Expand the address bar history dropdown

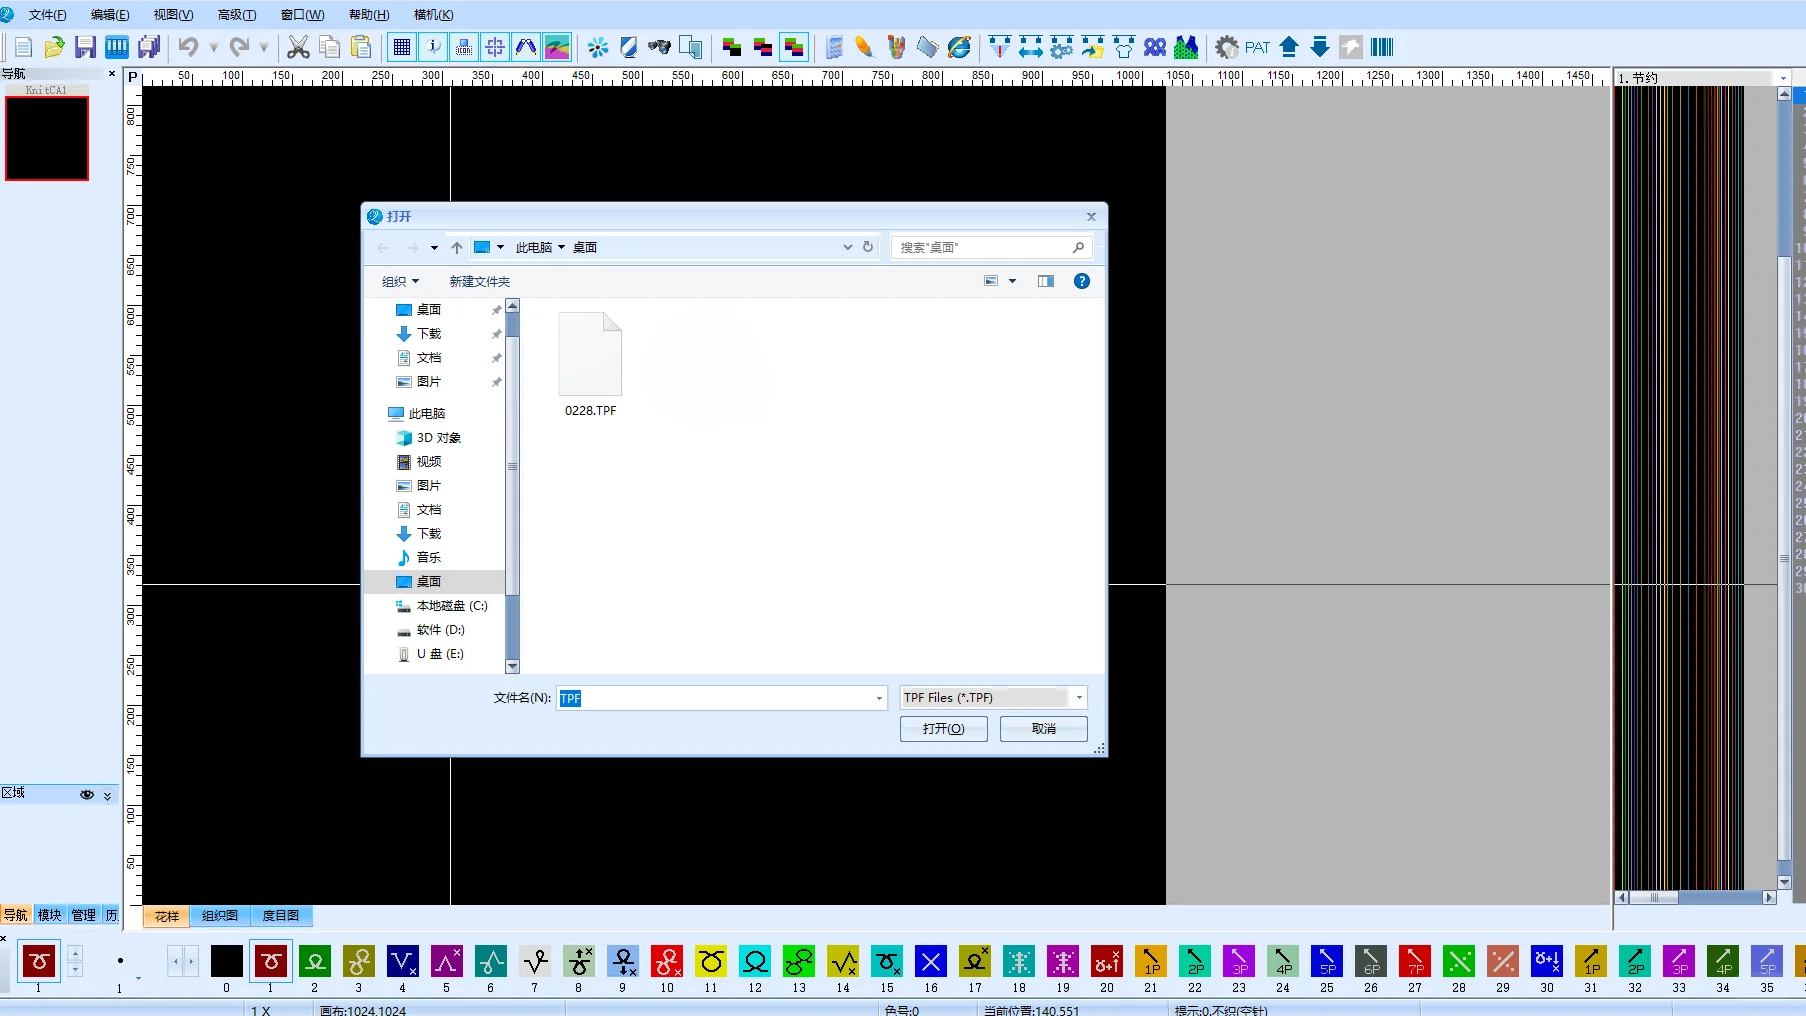pos(848,247)
